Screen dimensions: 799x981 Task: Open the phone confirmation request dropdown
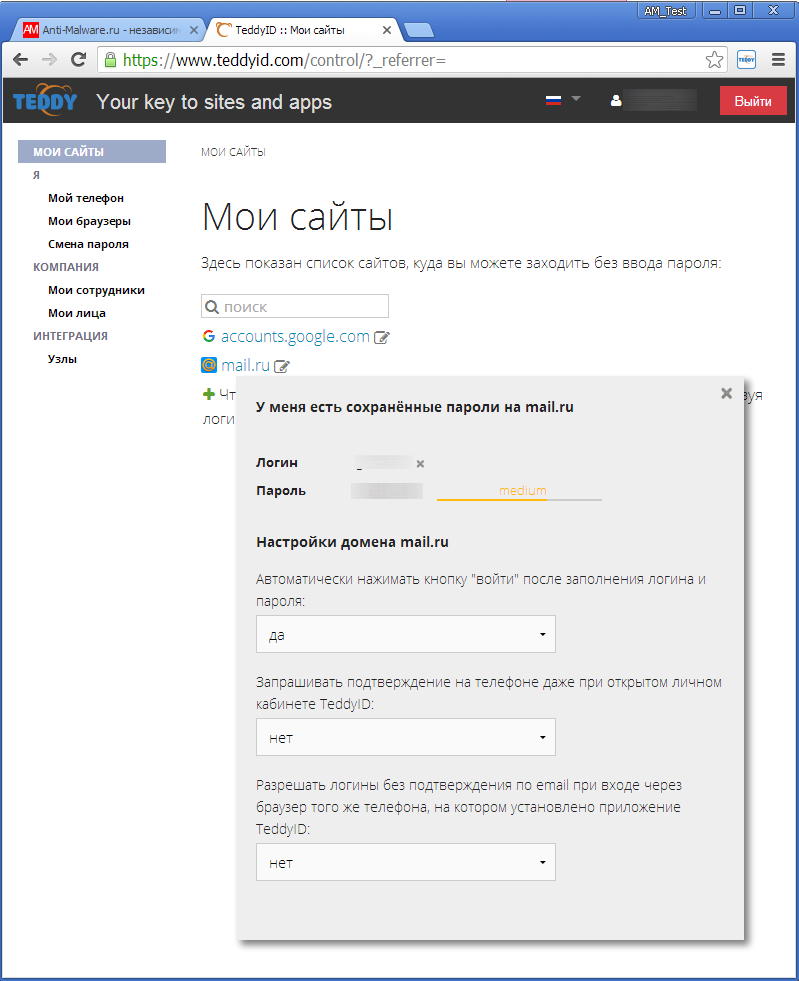[x=405, y=738]
